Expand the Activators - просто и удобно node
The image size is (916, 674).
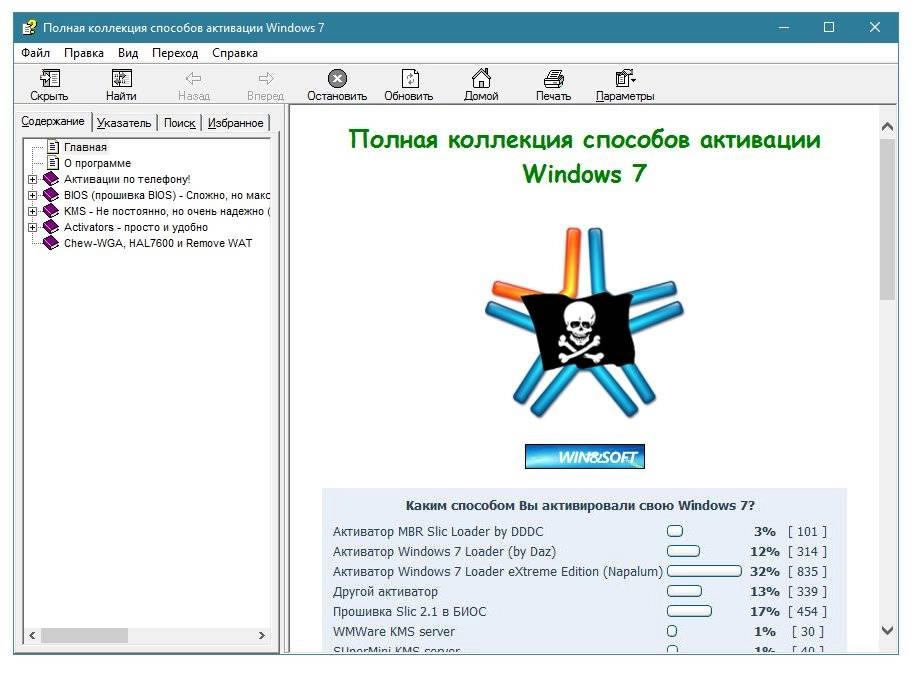(x=33, y=227)
